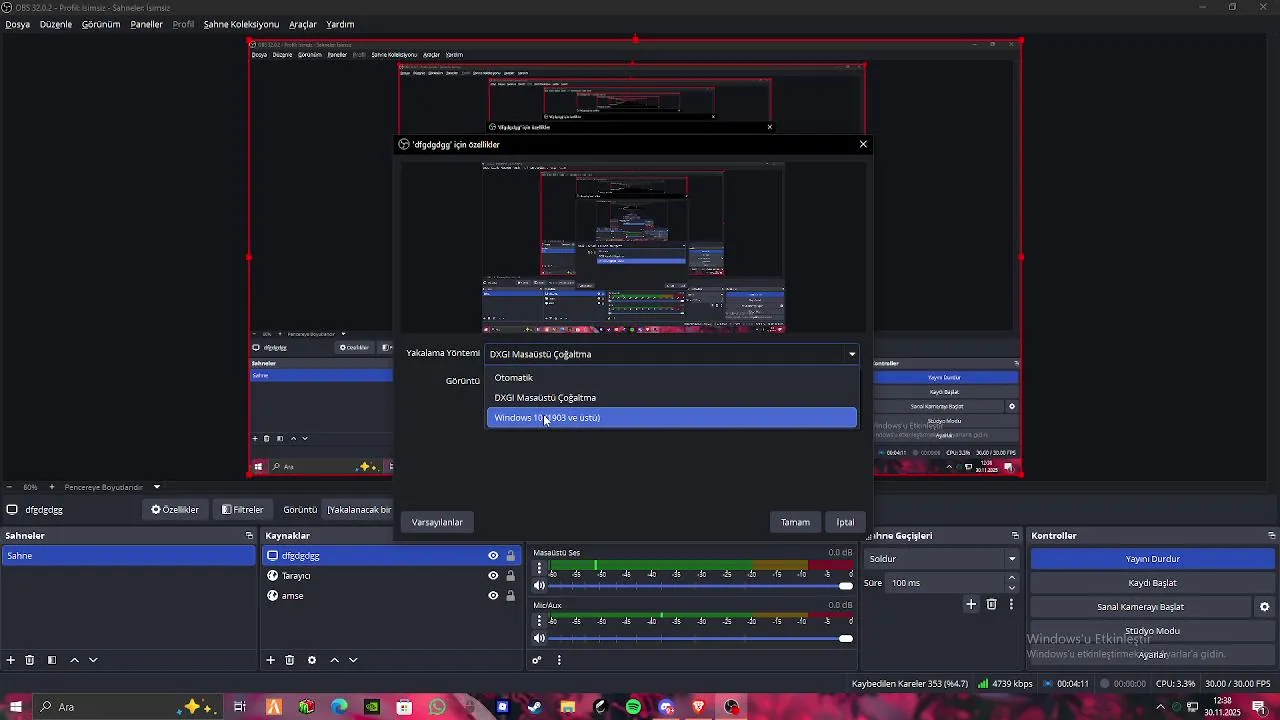
Task: Select DXGI Masaüstü Çoğaltma option in list
Action: (x=672, y=398)
